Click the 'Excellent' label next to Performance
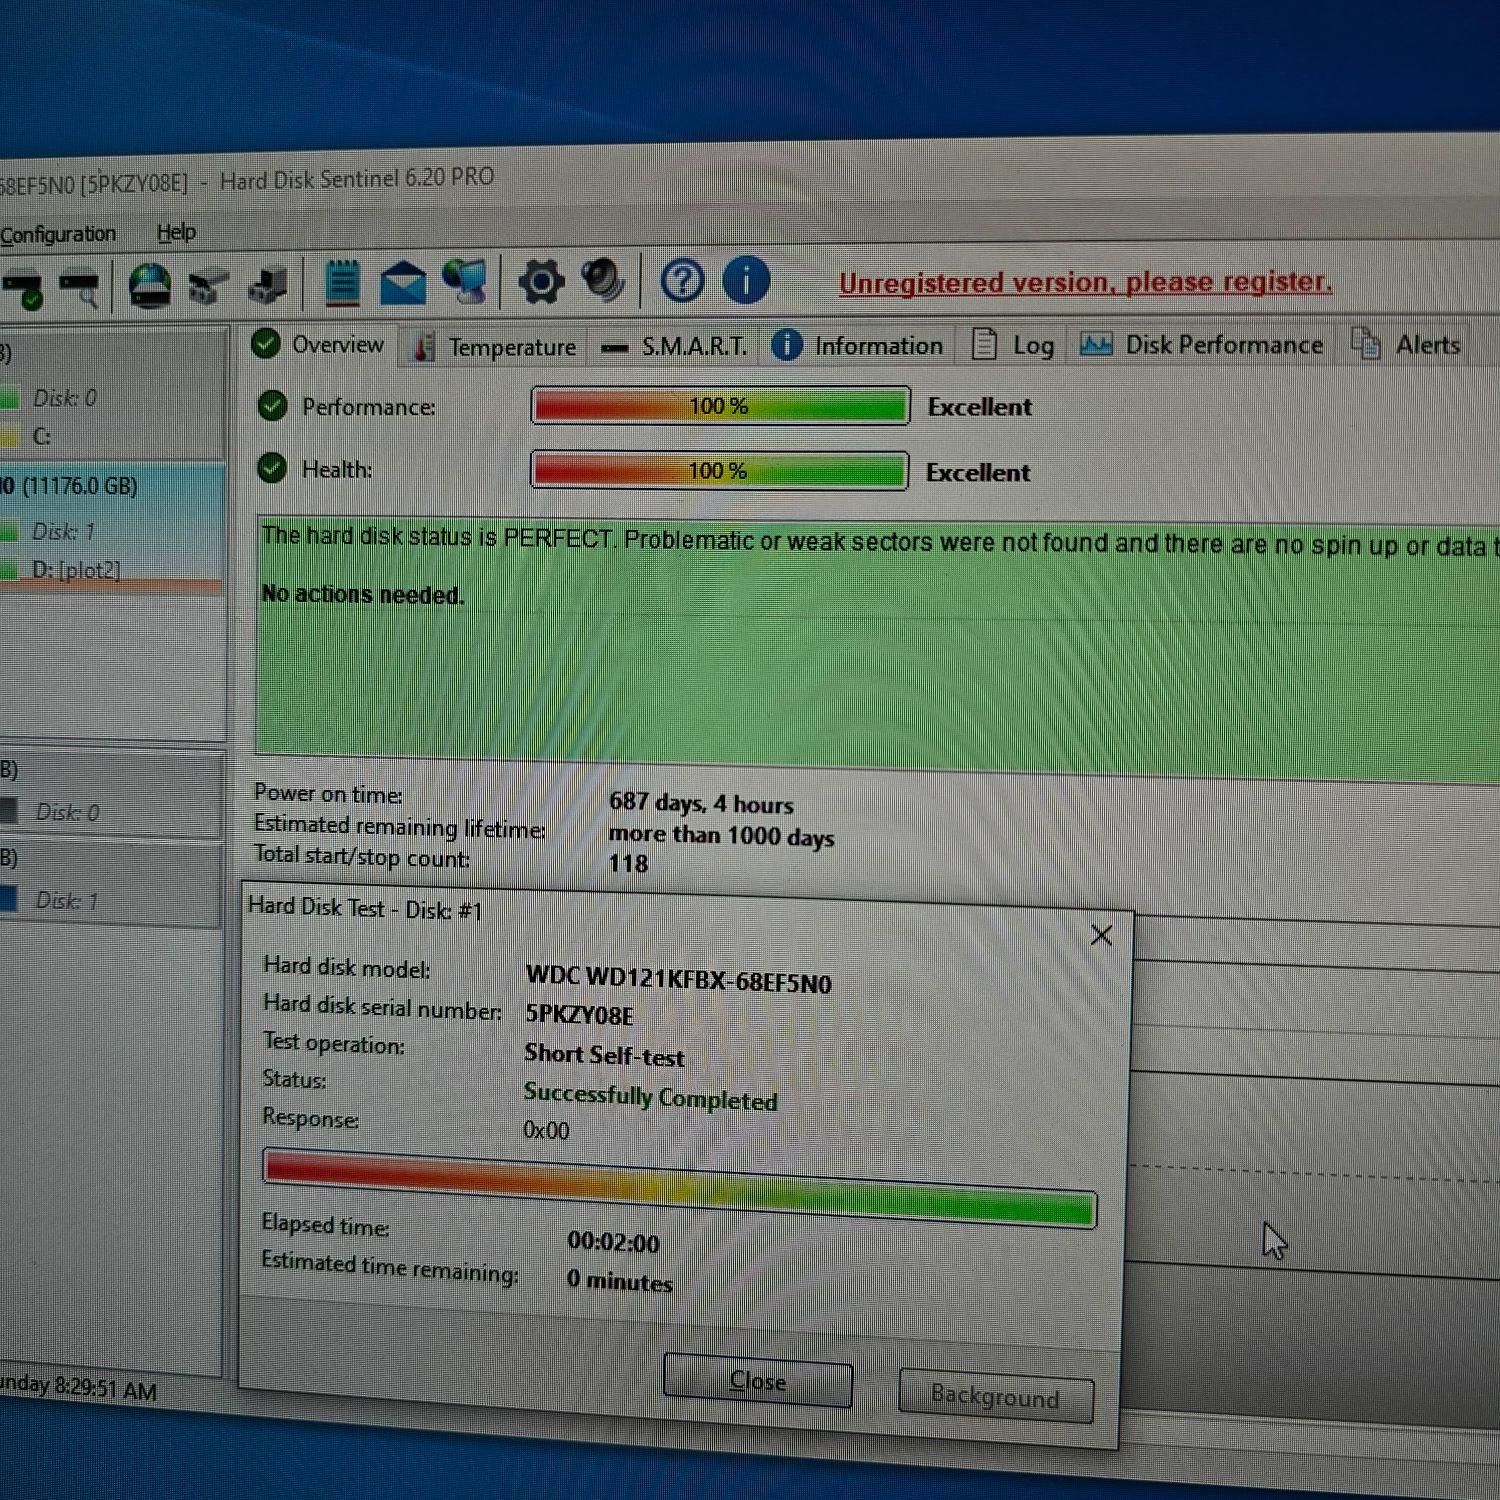 [x=979, y=407]
